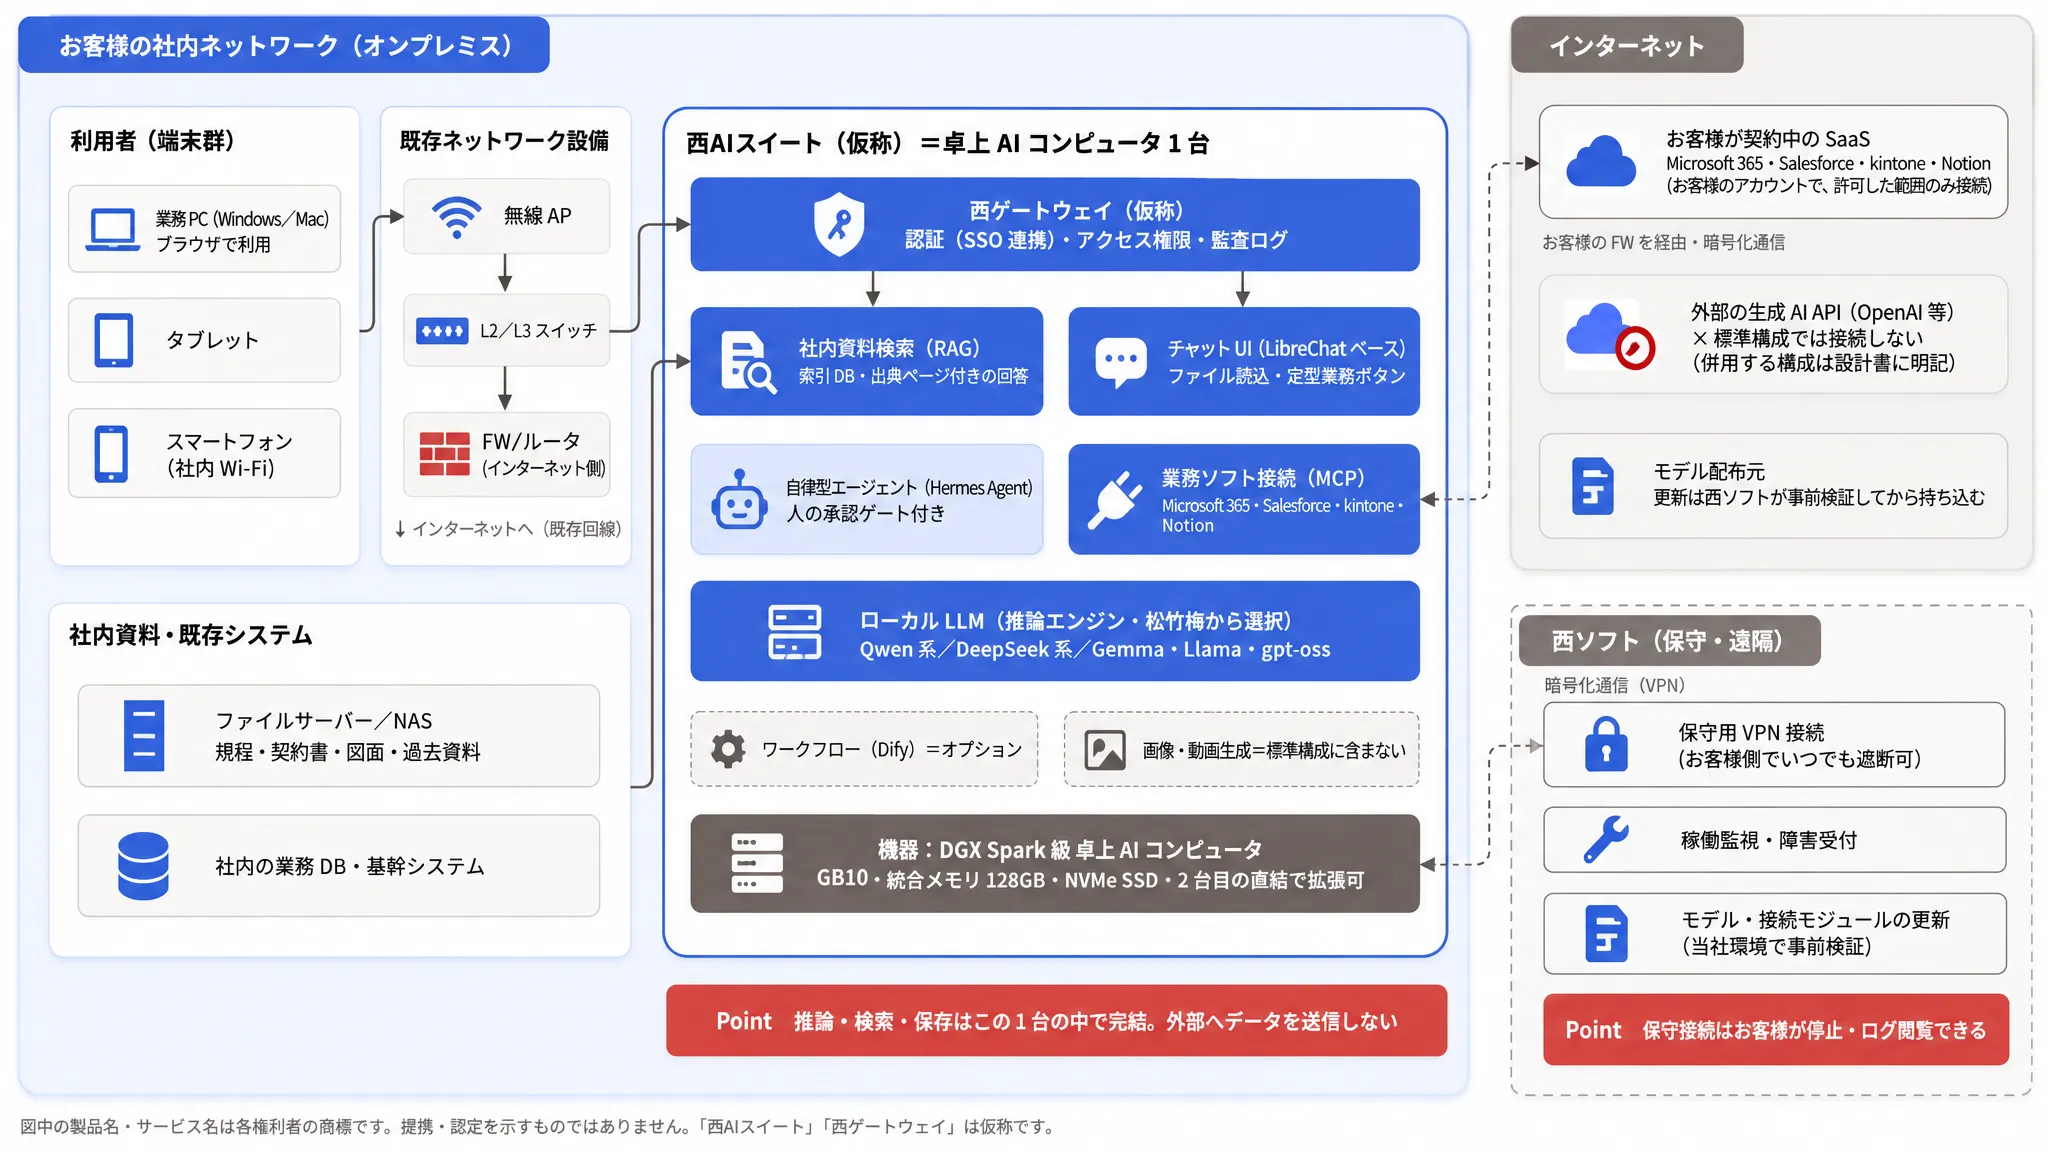This screenshot has width=2048, height=1152.
Task: Click the robot icon for 自律型エージェント
Action: pos(739,500)
